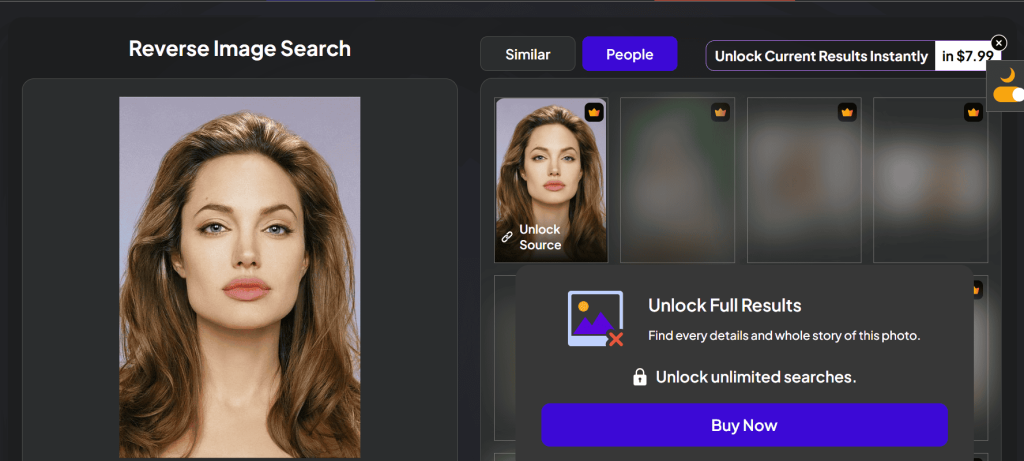Click 'Find every details and whole story' text

pyautogui.click(x=784, y=336)
